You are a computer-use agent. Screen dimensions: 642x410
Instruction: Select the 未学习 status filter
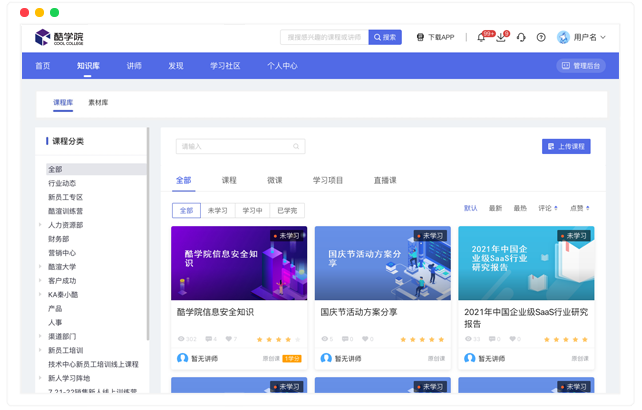[217, 211]
